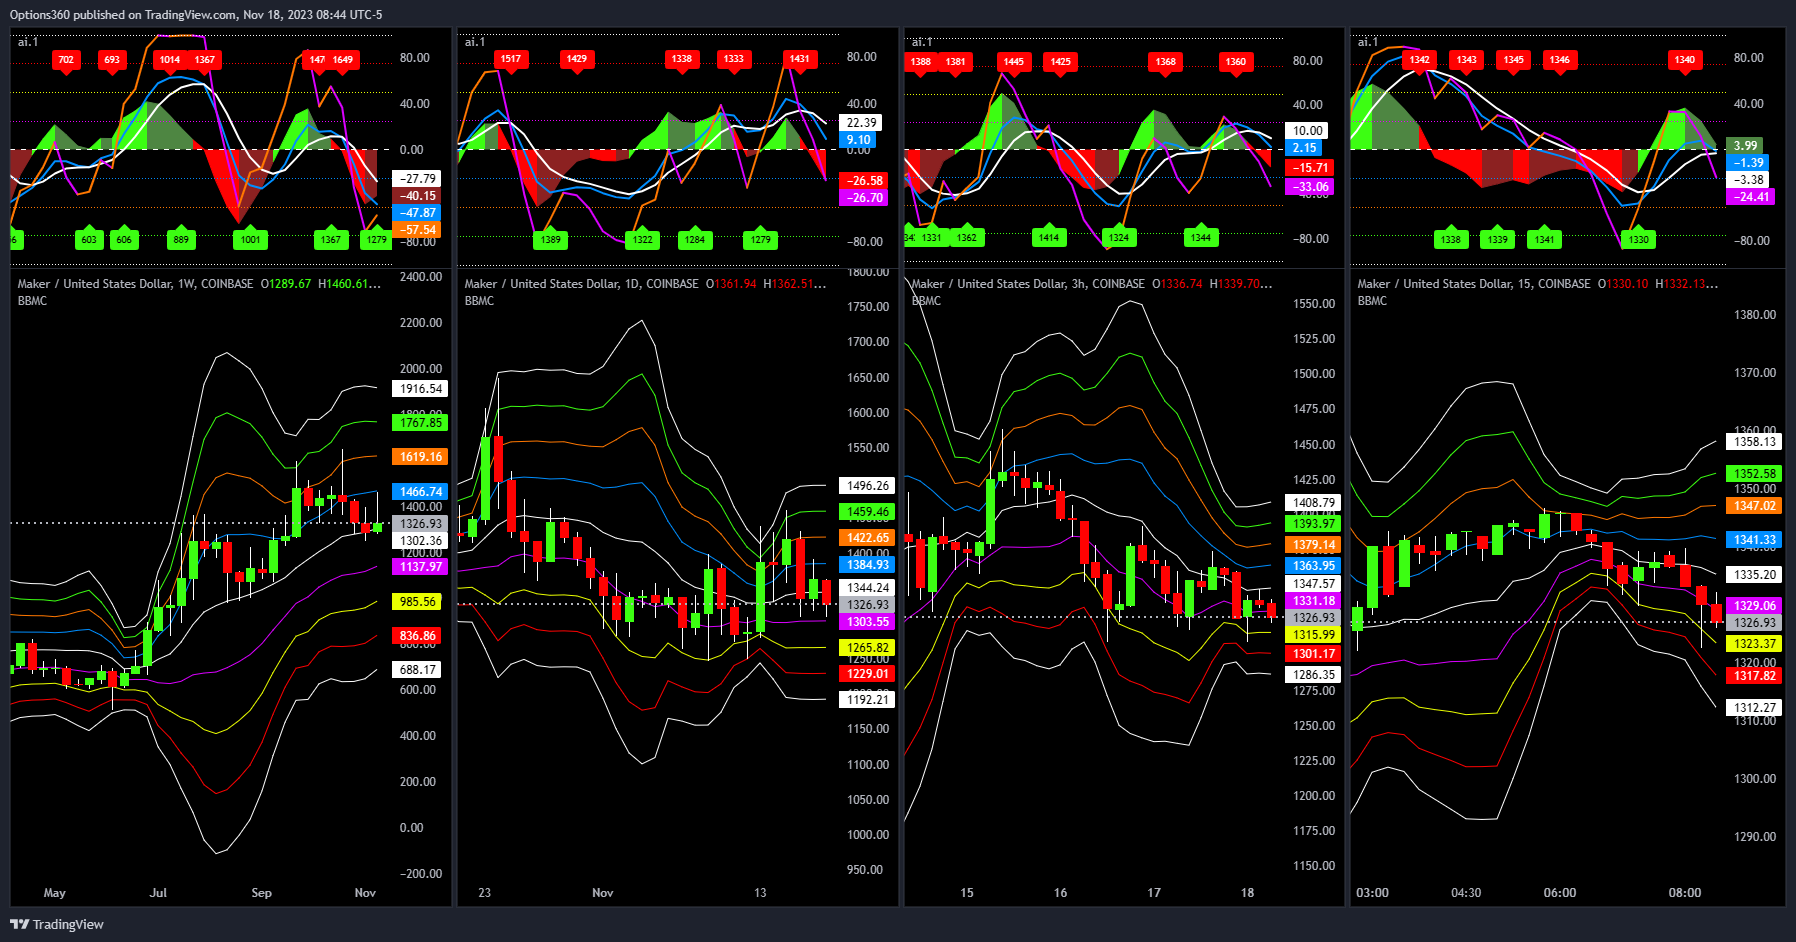
Task: Click the 22.39 oscillator value on daily panel
Action: coord(861,123)
